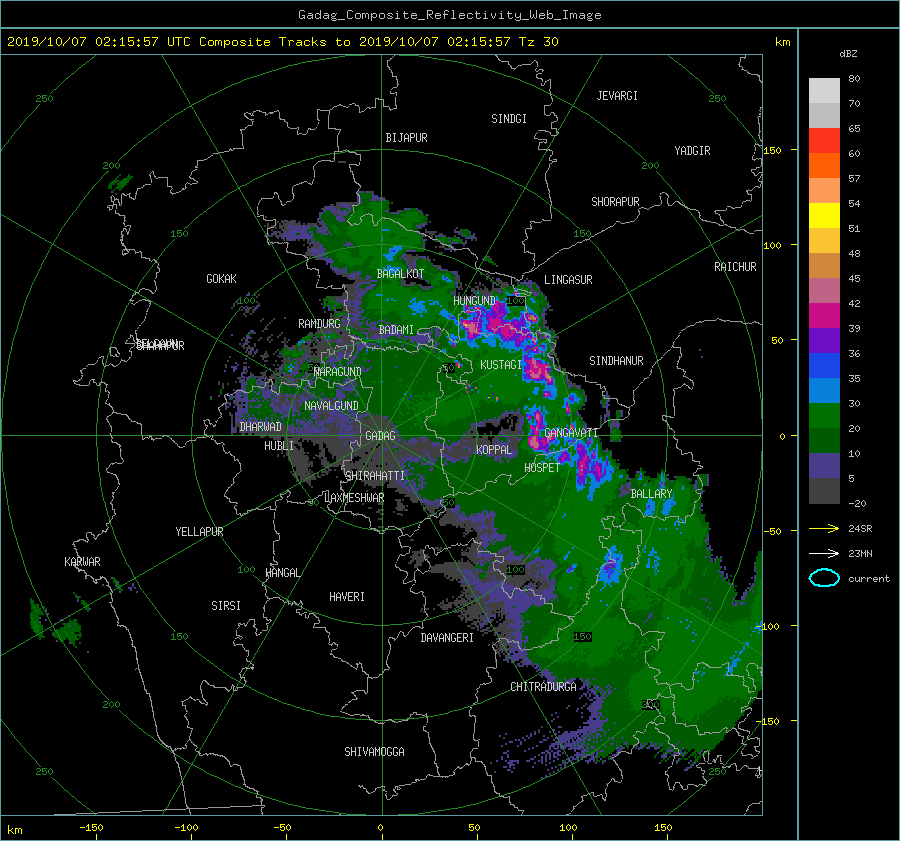Click the 150 km tick on right axis
The height and width of the screenshot is (841, 900).
[x=773, y=150]
